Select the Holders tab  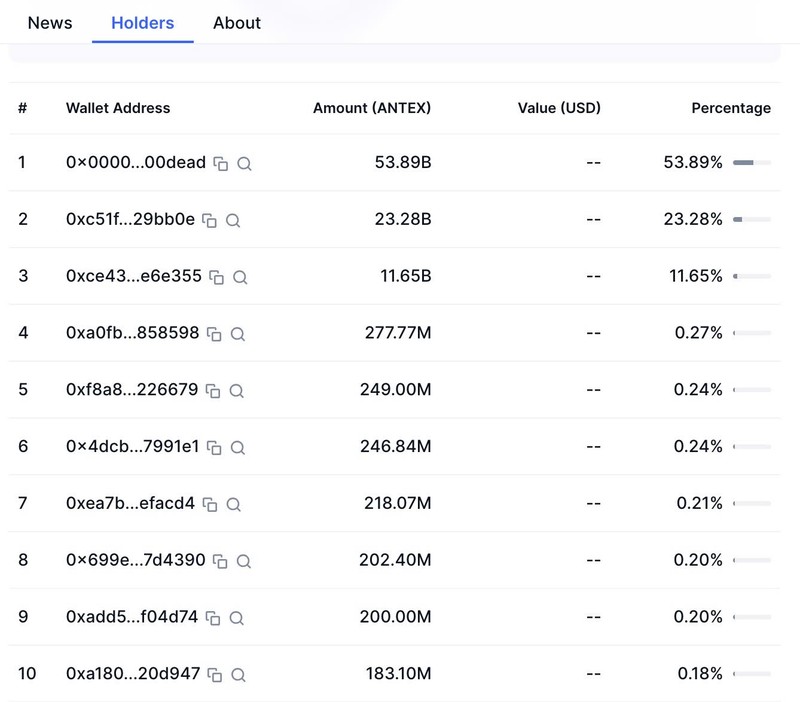[x=142, y=23]
